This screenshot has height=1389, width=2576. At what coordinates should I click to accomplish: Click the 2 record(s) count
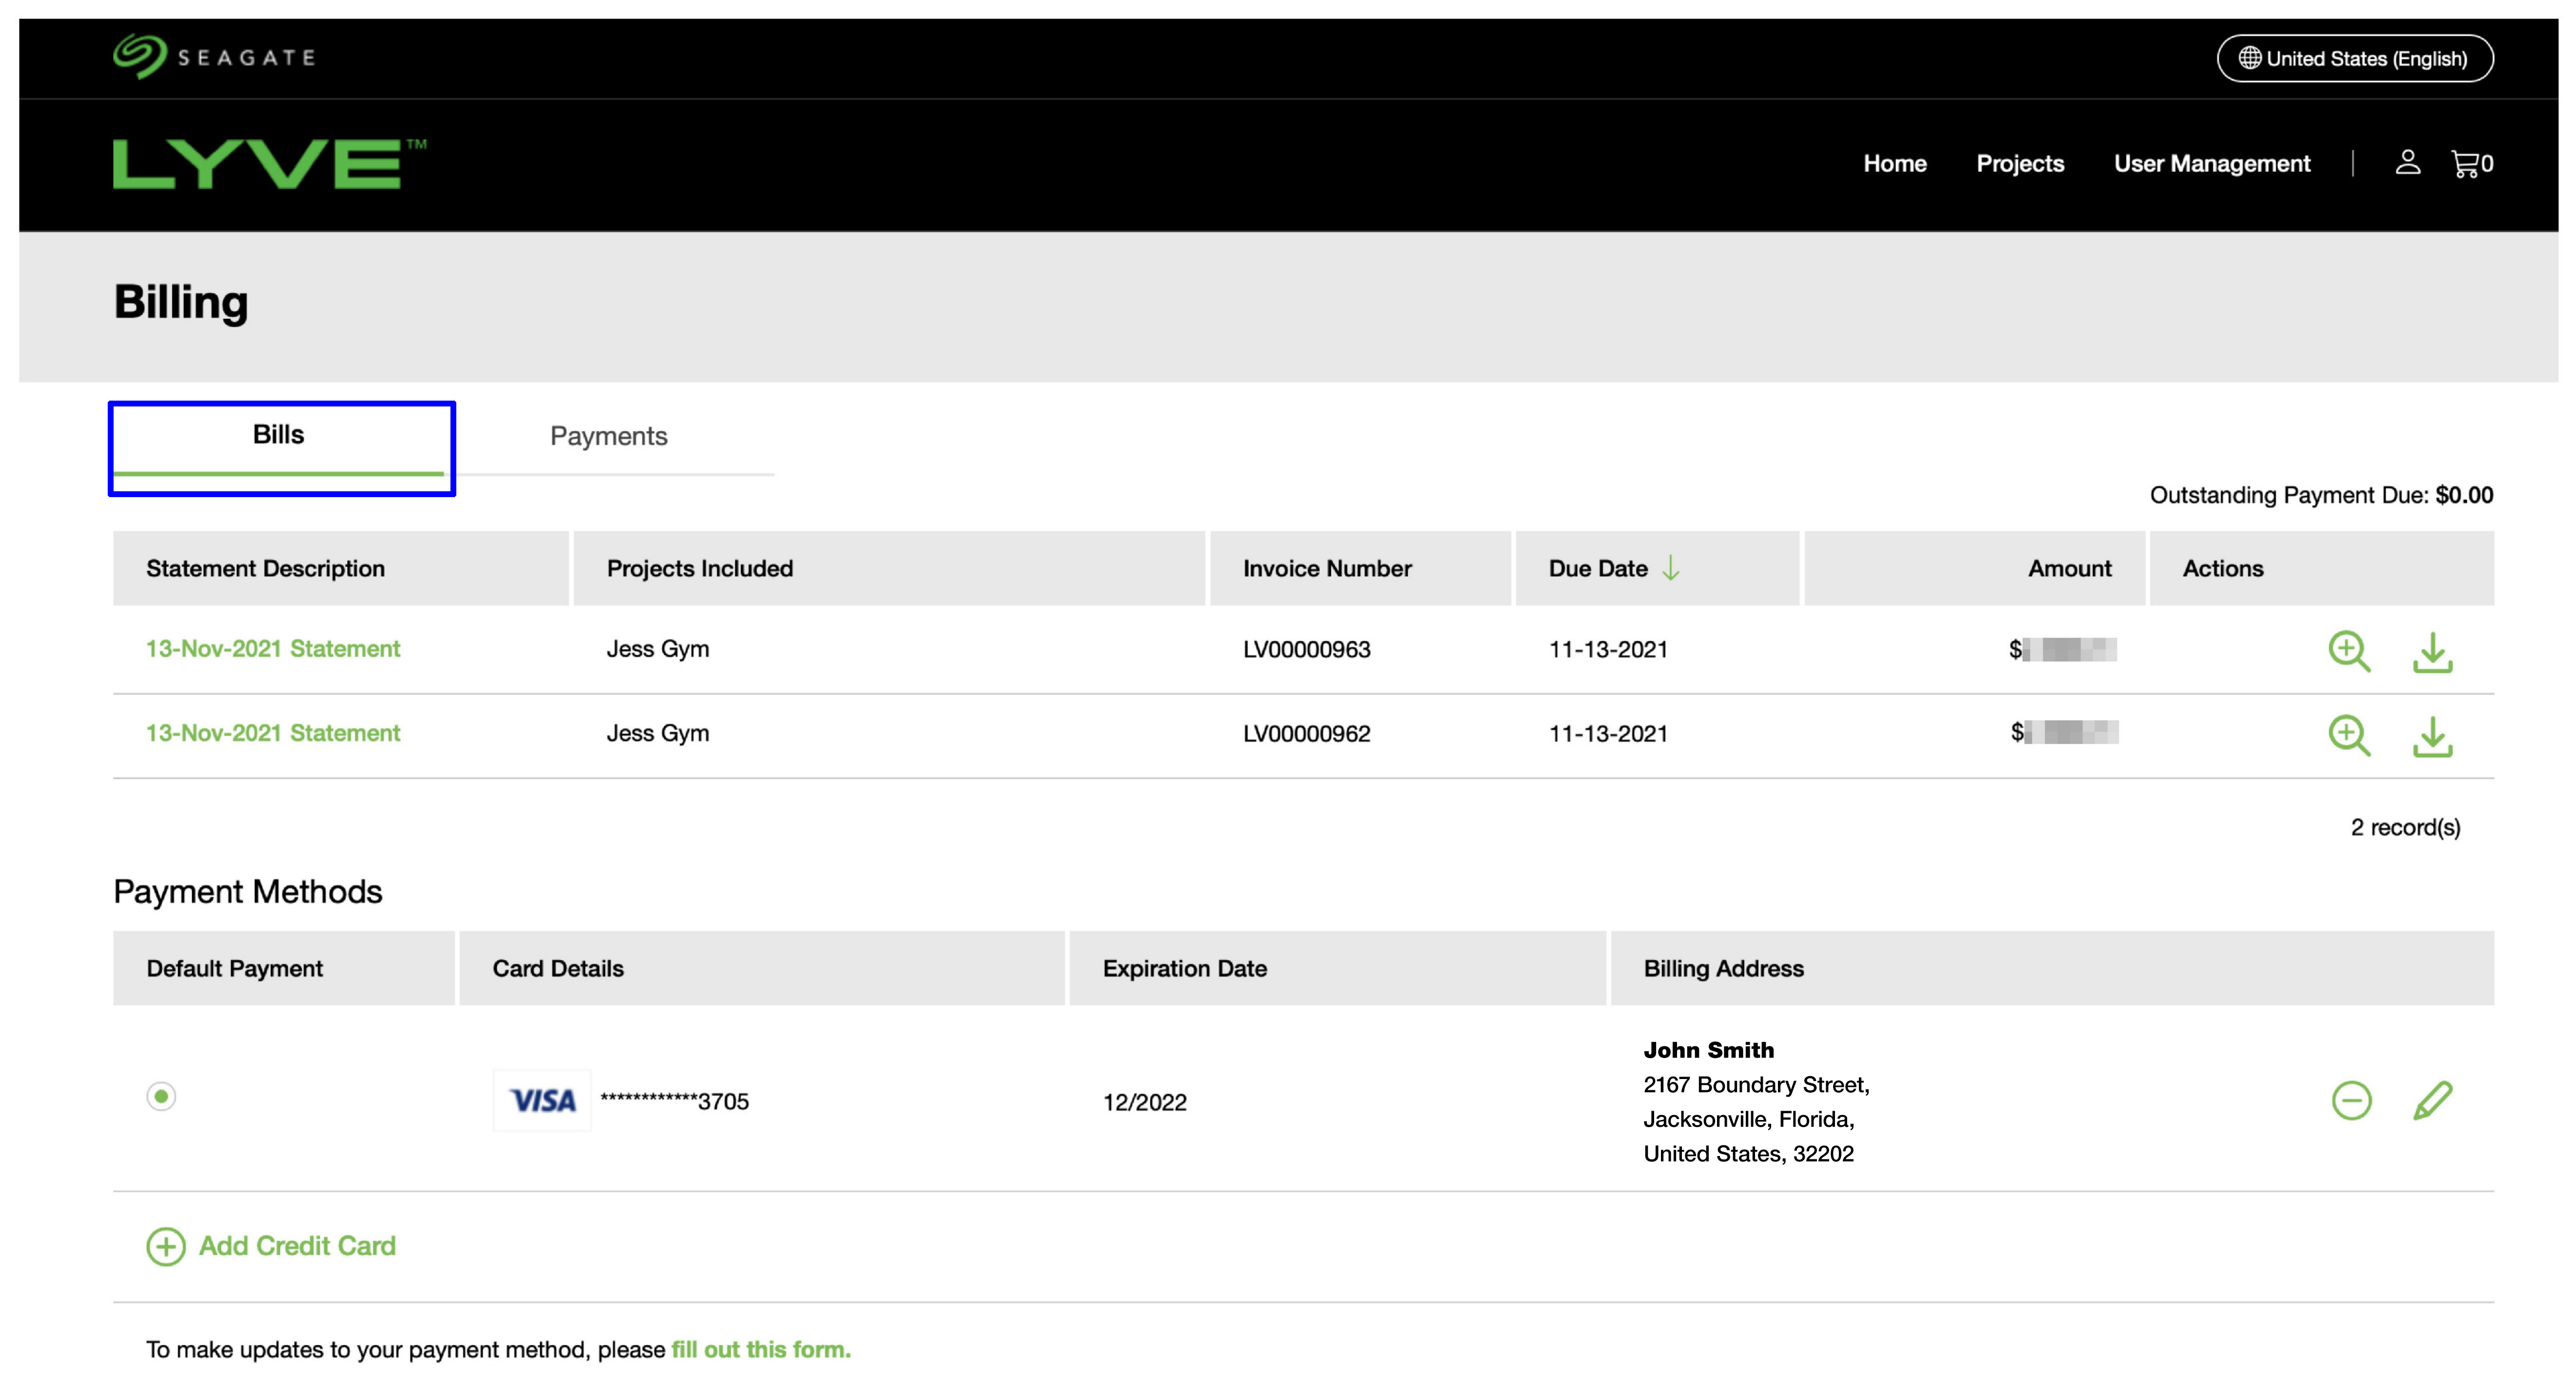pos(2405,827)
